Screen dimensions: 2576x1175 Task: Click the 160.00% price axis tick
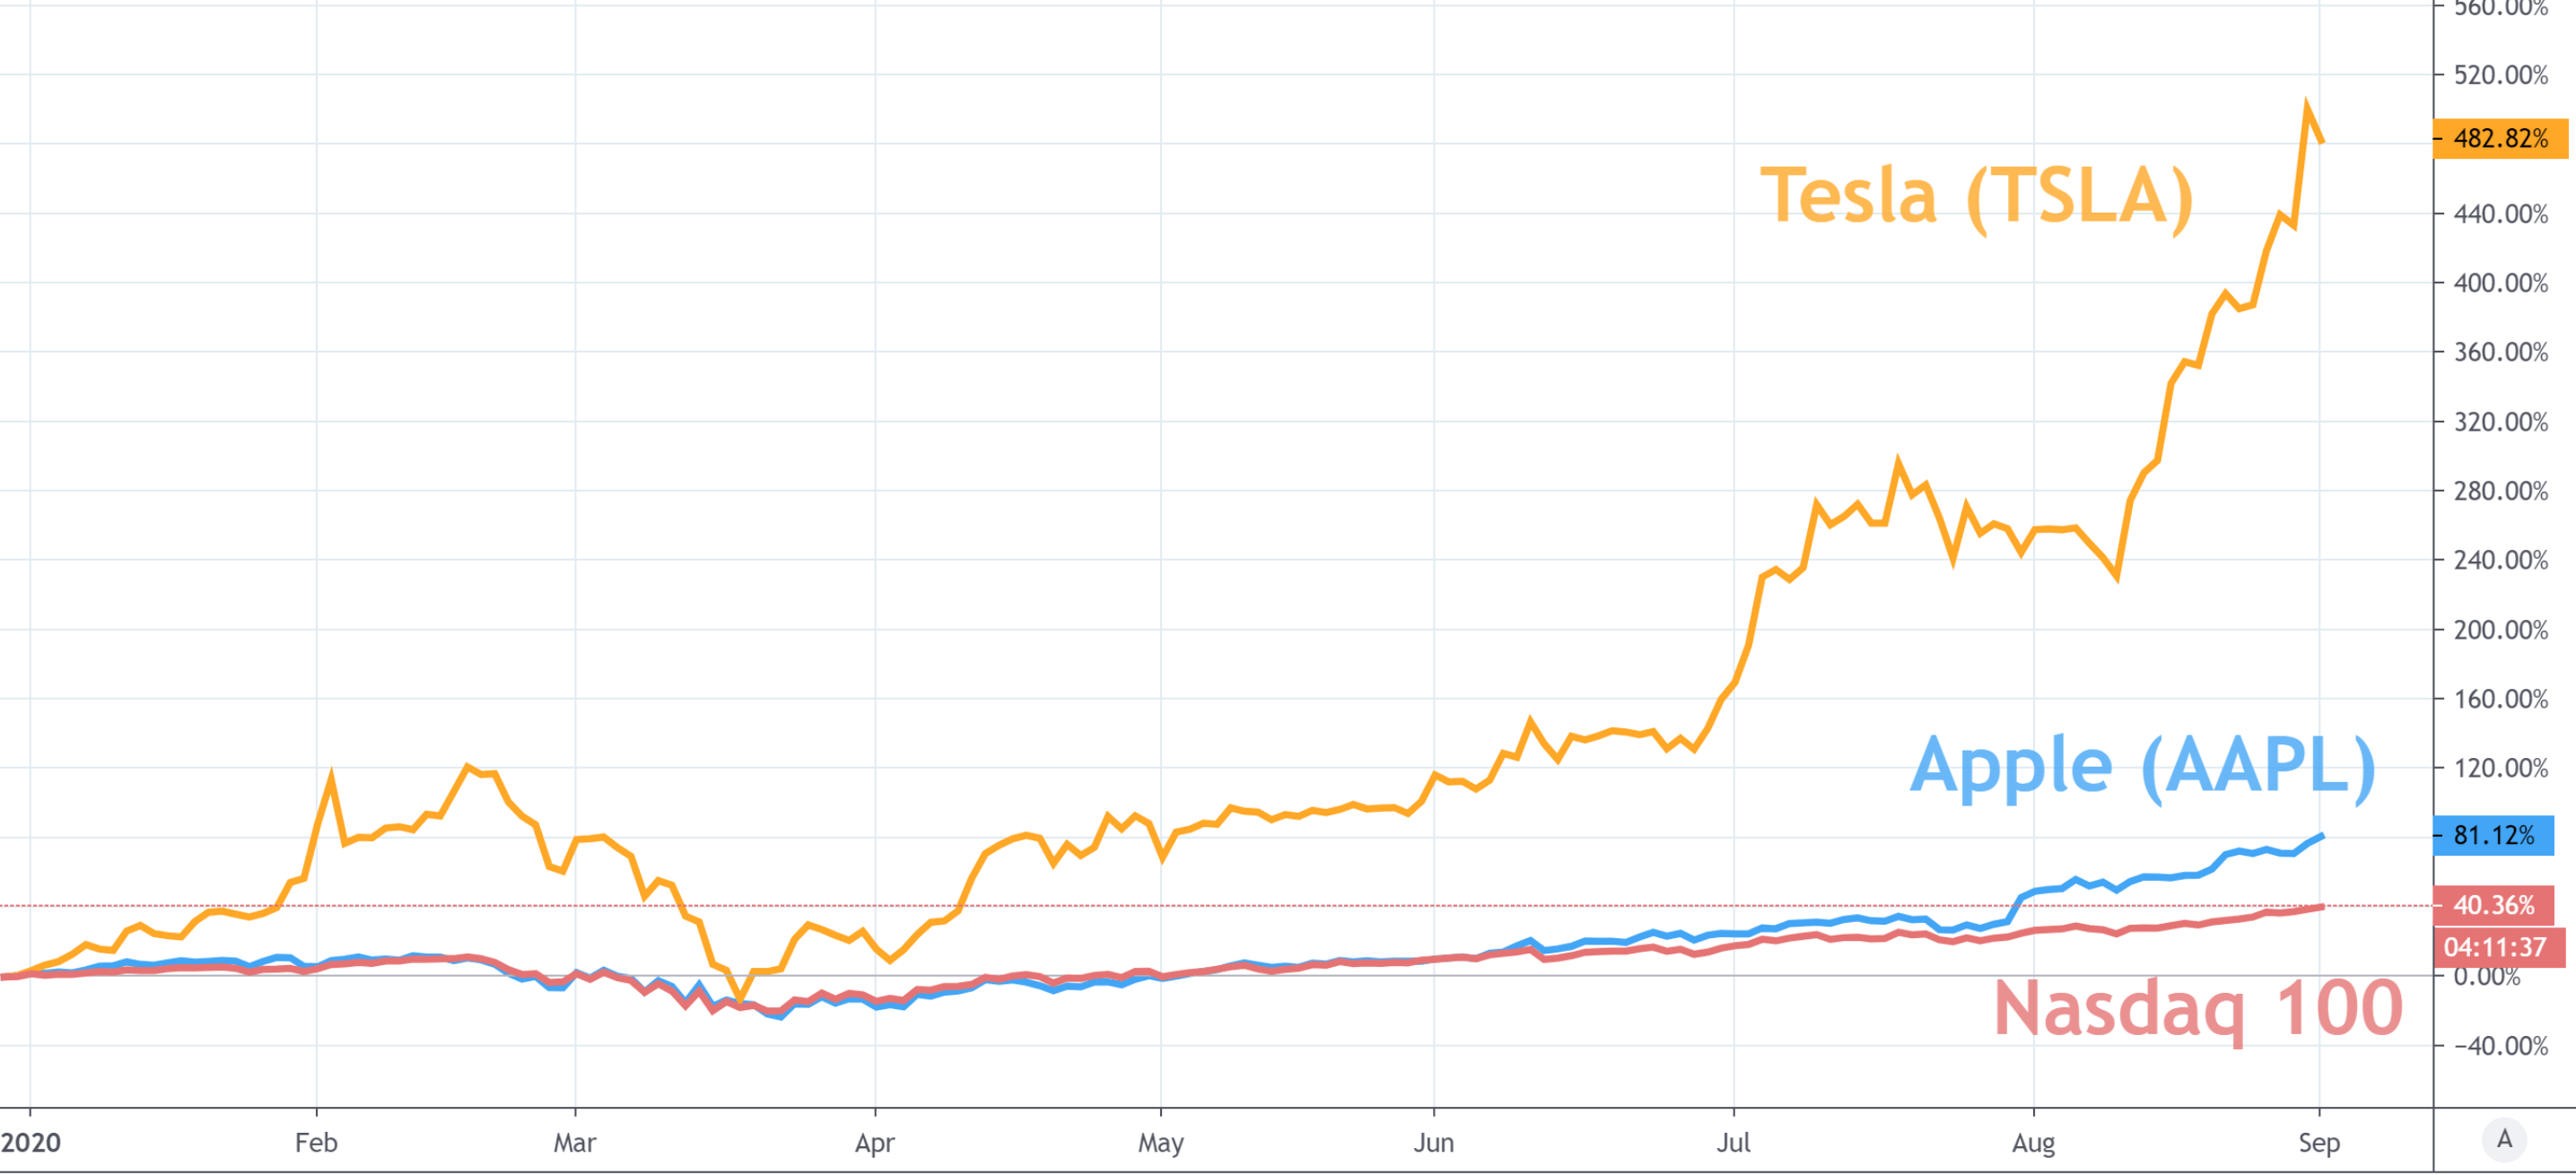(2501, 699)
